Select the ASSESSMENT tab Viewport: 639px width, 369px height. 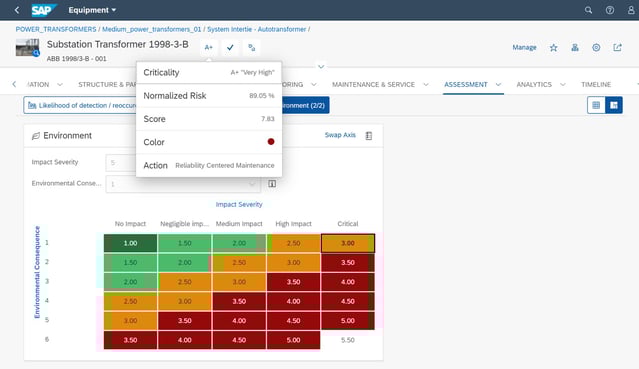pyautogui.click(x=466, y=84)
